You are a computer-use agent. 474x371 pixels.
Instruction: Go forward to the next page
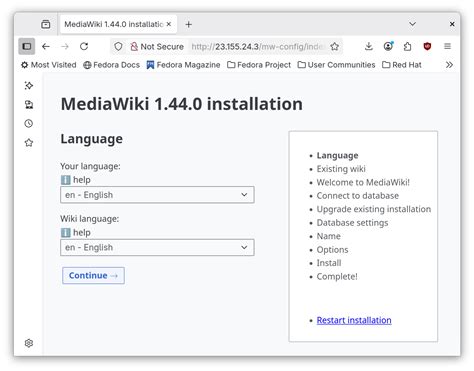[65, 46]
